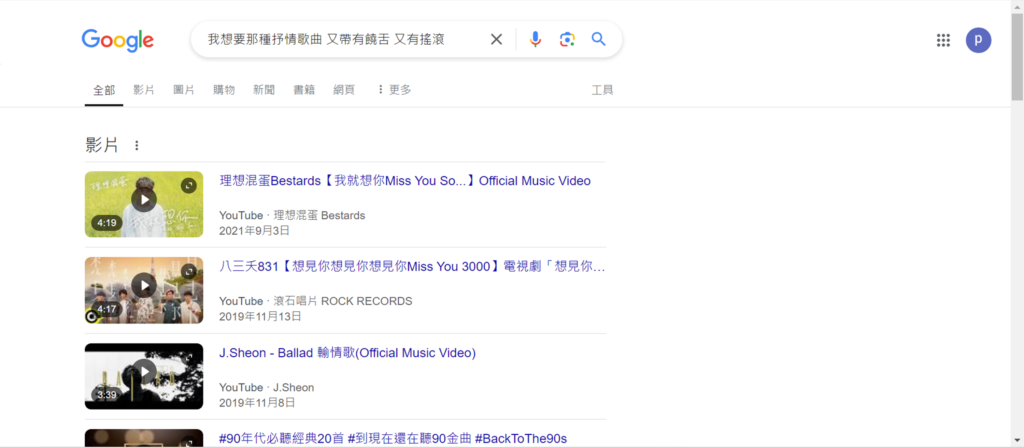
Task: Play the 4:19 理想混蛋 video thumbnail
Action: 144,204
